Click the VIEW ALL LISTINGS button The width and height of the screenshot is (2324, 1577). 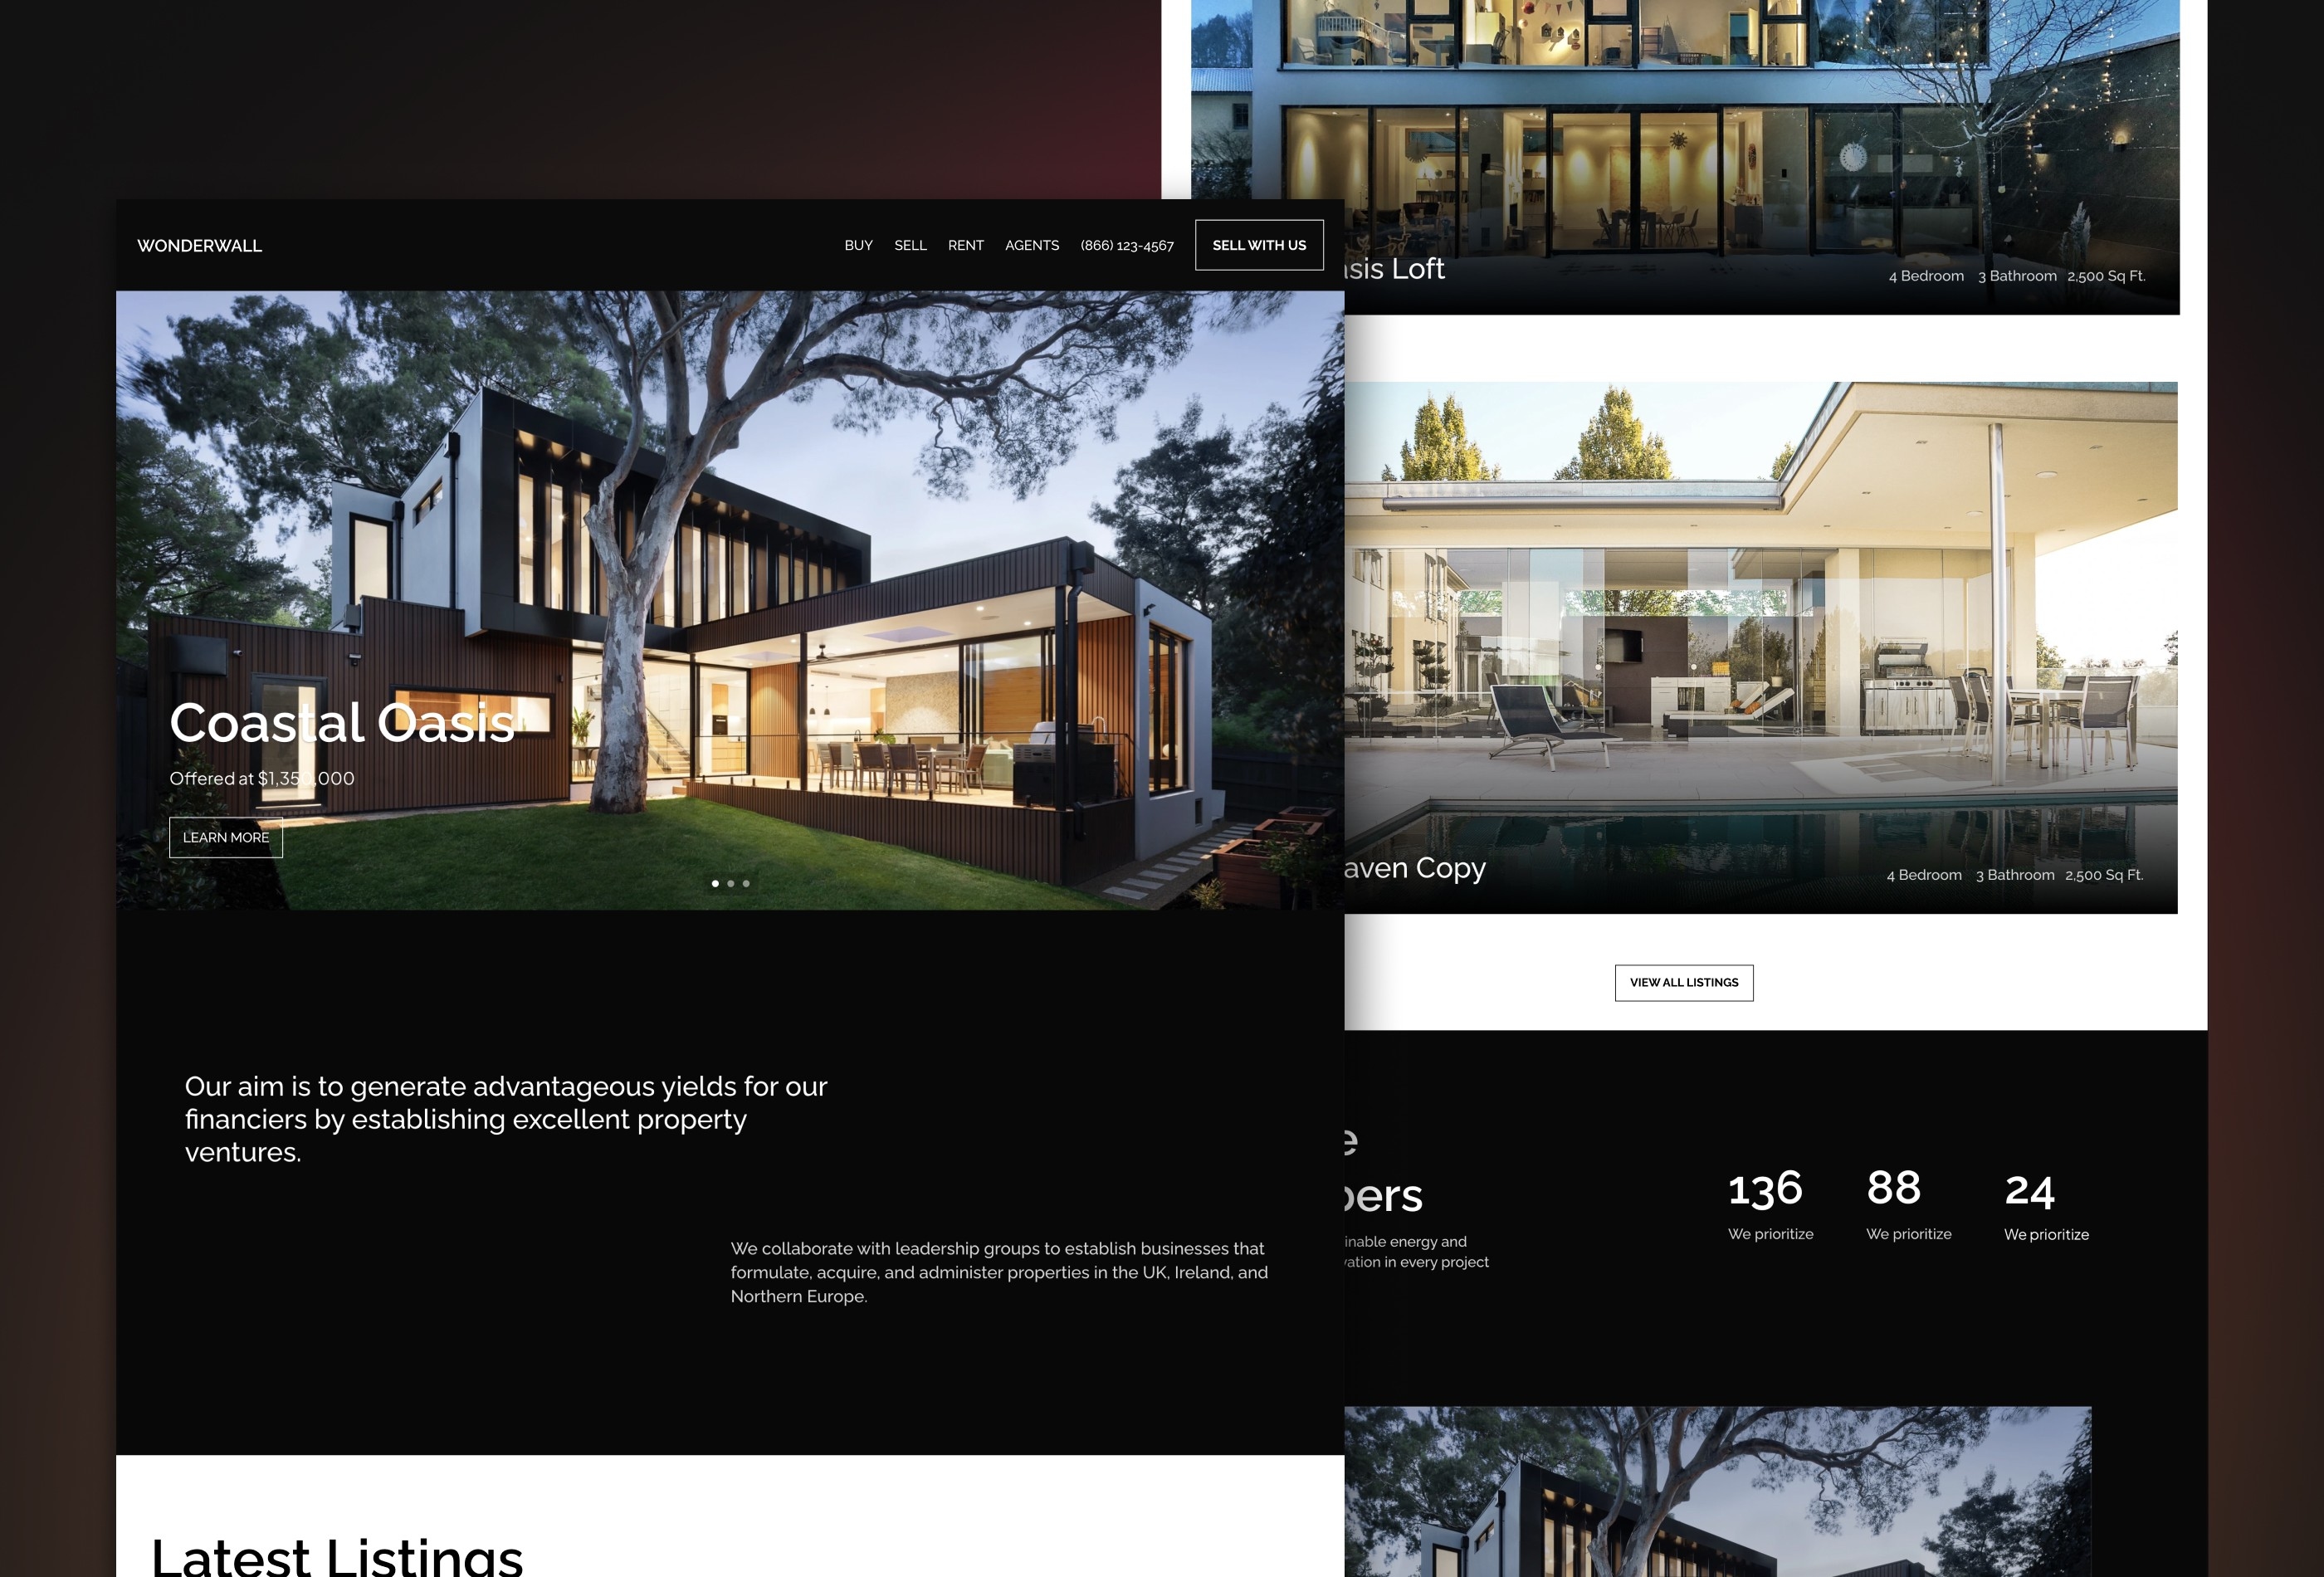(x=1683, y=982)
